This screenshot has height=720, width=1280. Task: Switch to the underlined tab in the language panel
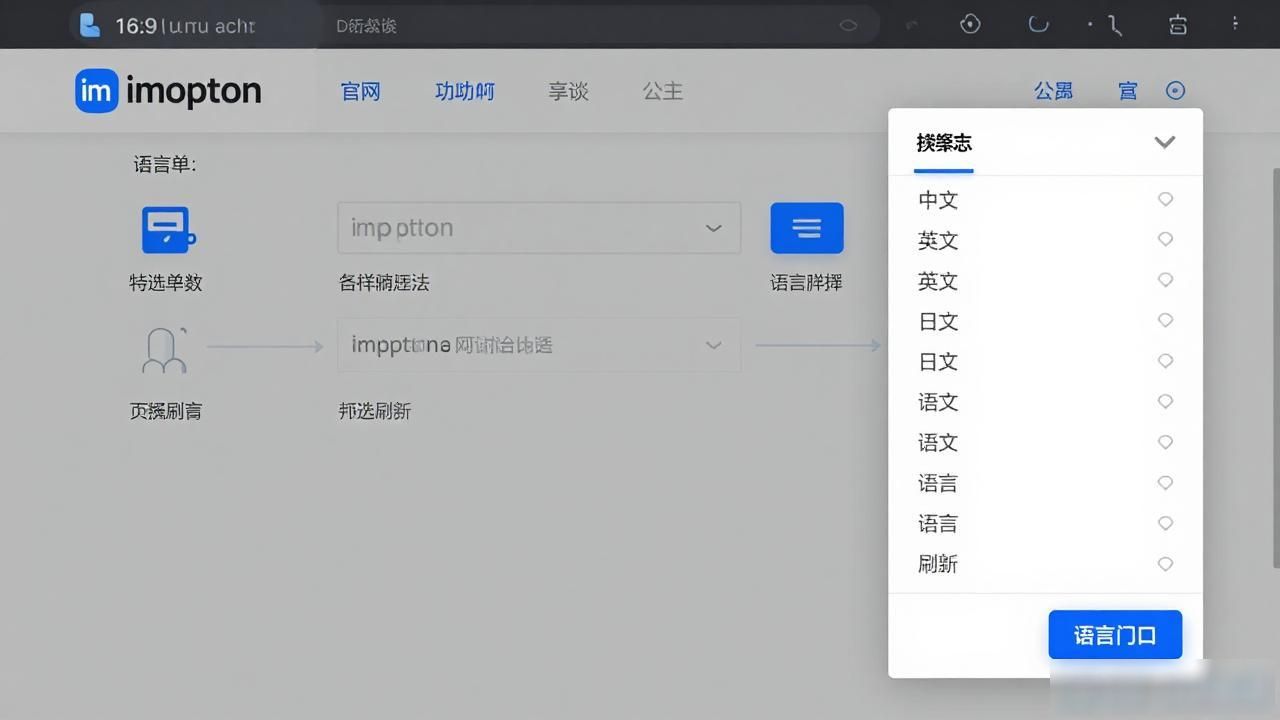944,143
